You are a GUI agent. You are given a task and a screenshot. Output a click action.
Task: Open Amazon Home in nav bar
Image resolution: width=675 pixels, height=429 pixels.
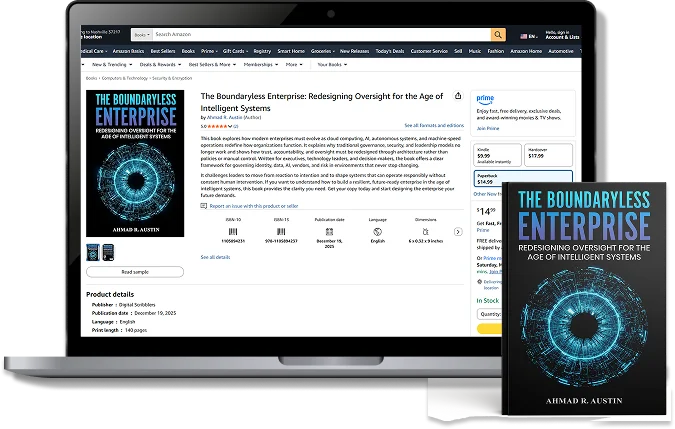pyautogui.click(x=526, y=51)
